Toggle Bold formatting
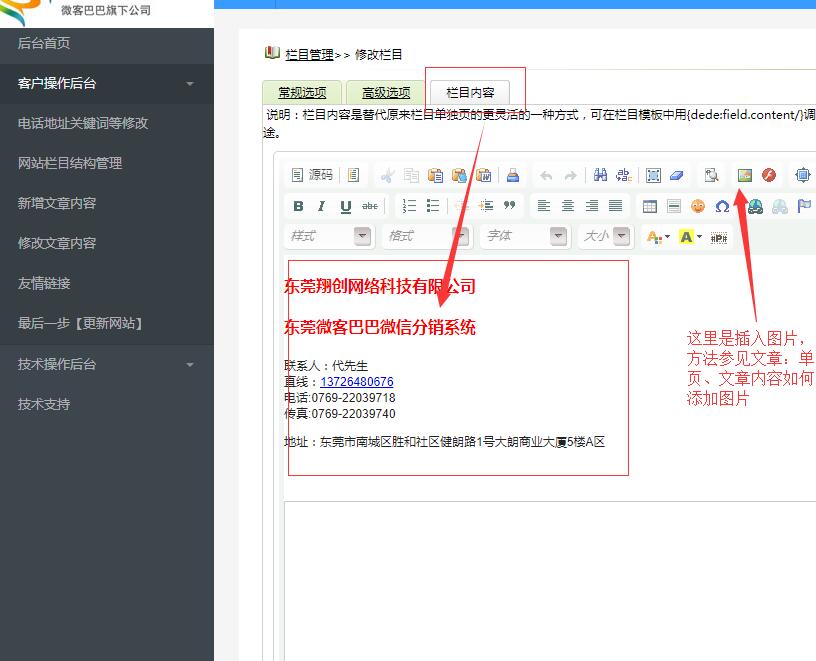The width and height of the screenshot is (816, 661). (298, 206)
